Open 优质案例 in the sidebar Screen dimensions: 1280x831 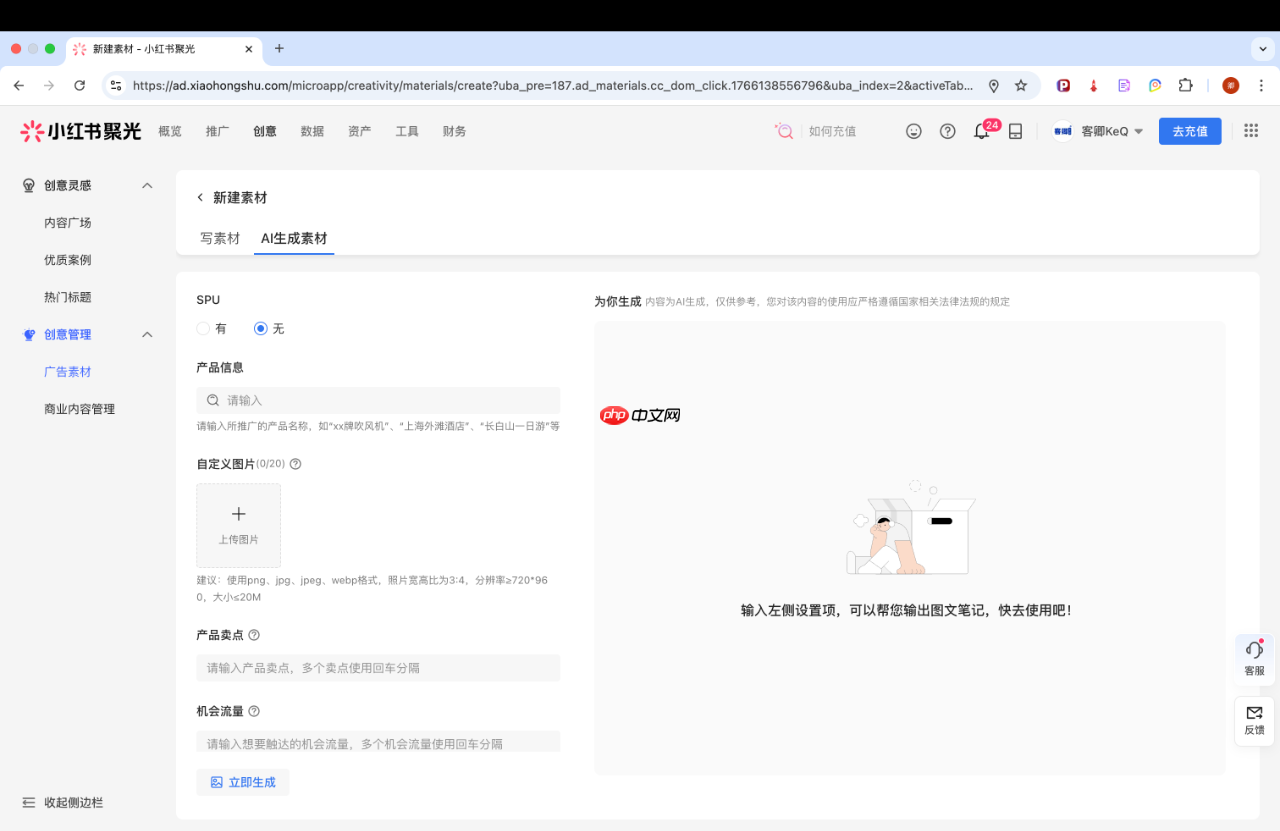[68, 260]
